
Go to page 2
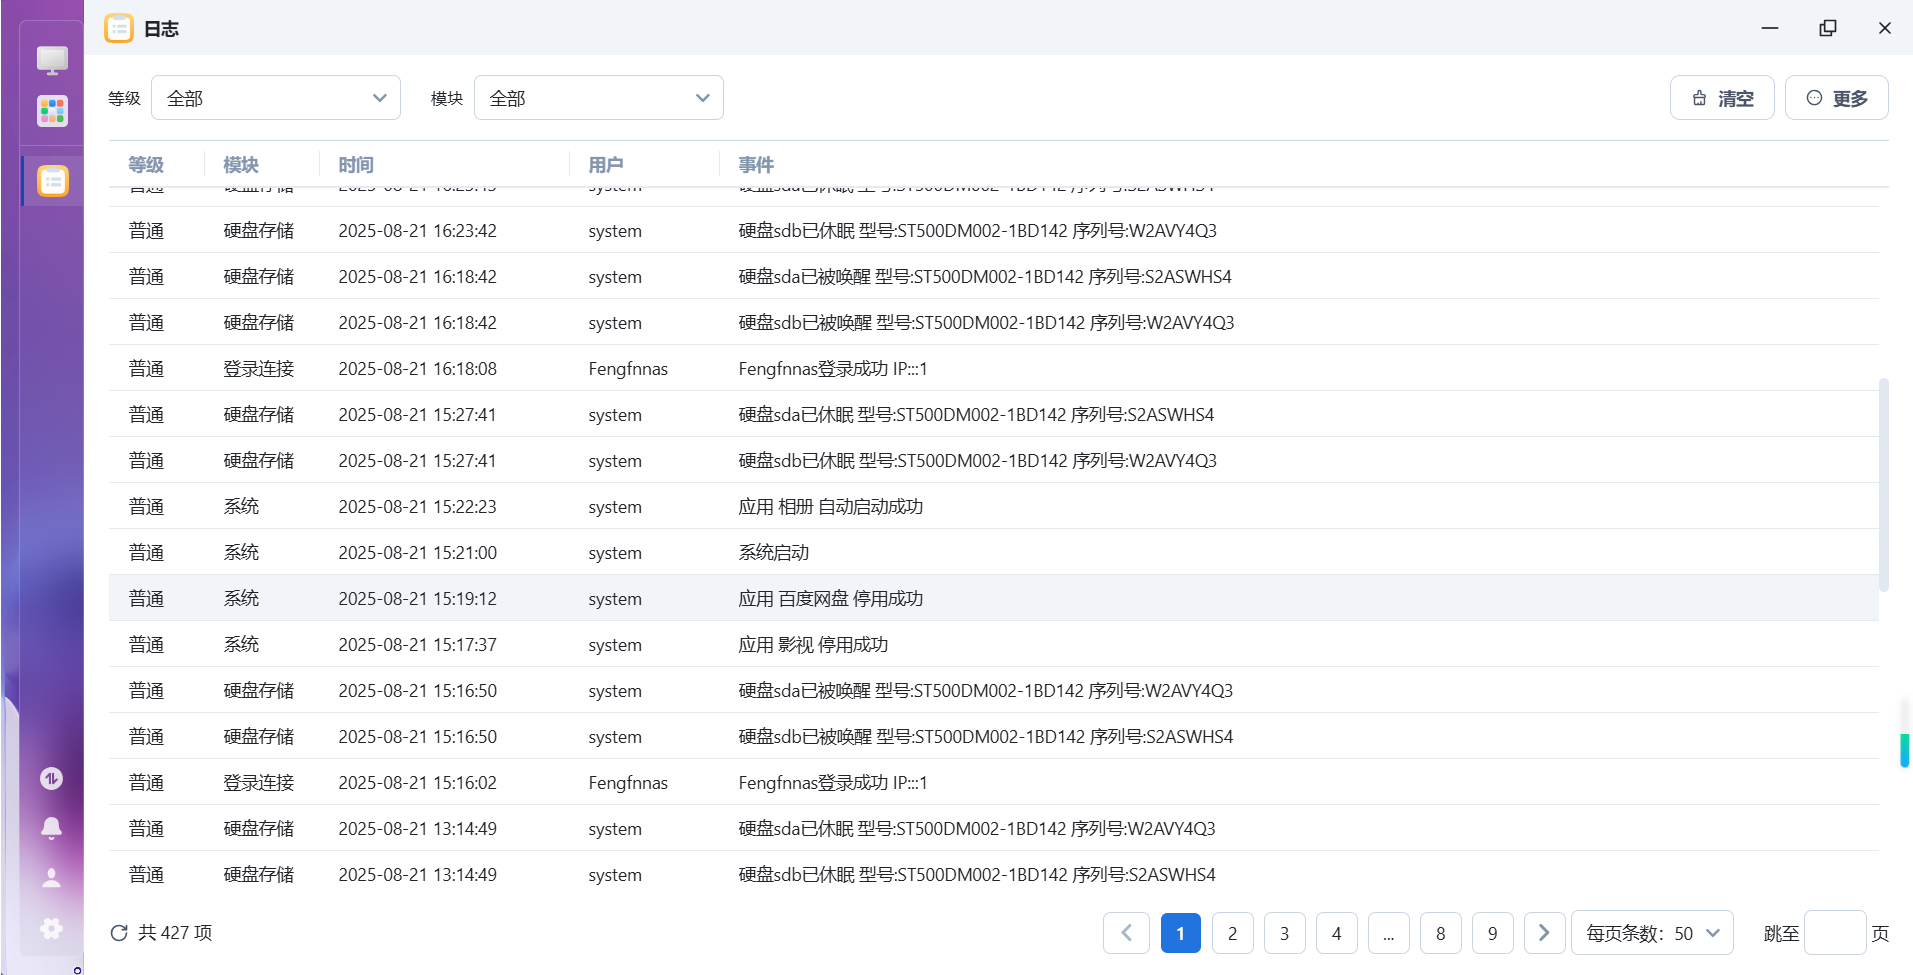1233,933
